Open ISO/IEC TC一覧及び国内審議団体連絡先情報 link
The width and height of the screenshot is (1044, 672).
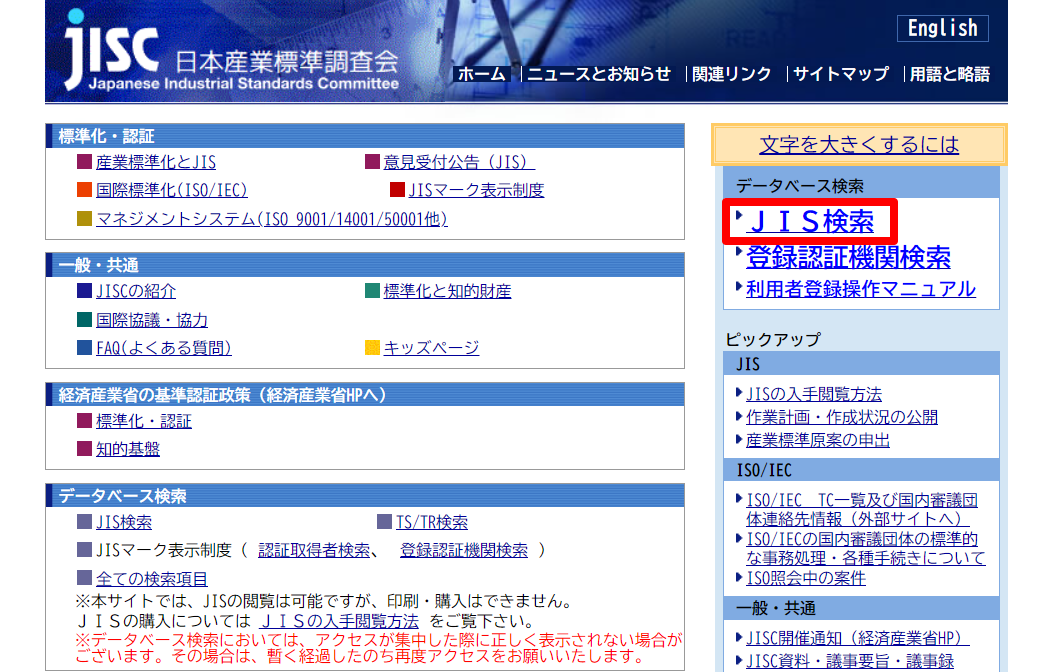point(862,509)
